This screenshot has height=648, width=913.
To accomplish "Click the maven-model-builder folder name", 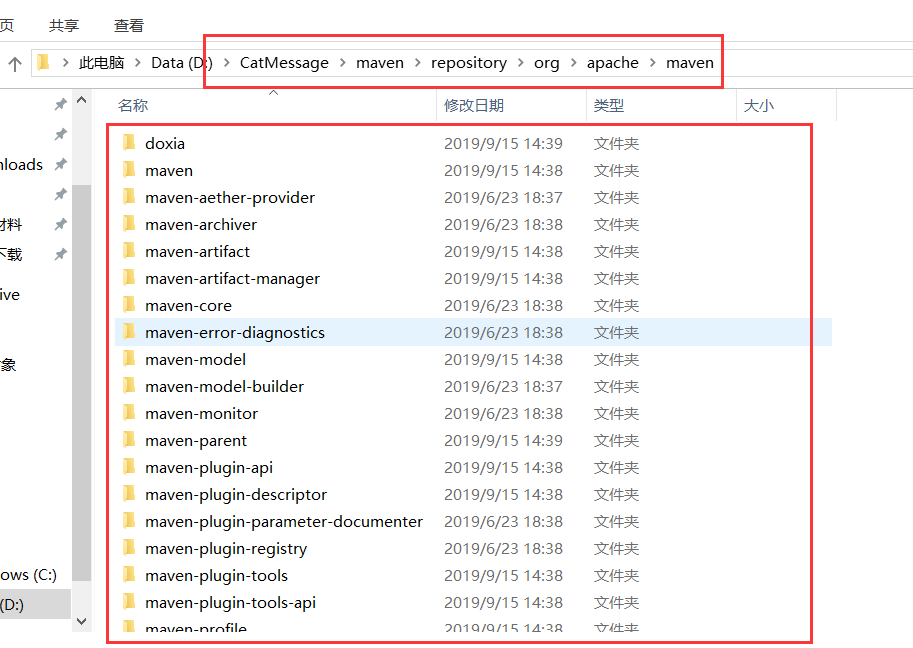I will (x=224, y=387).
